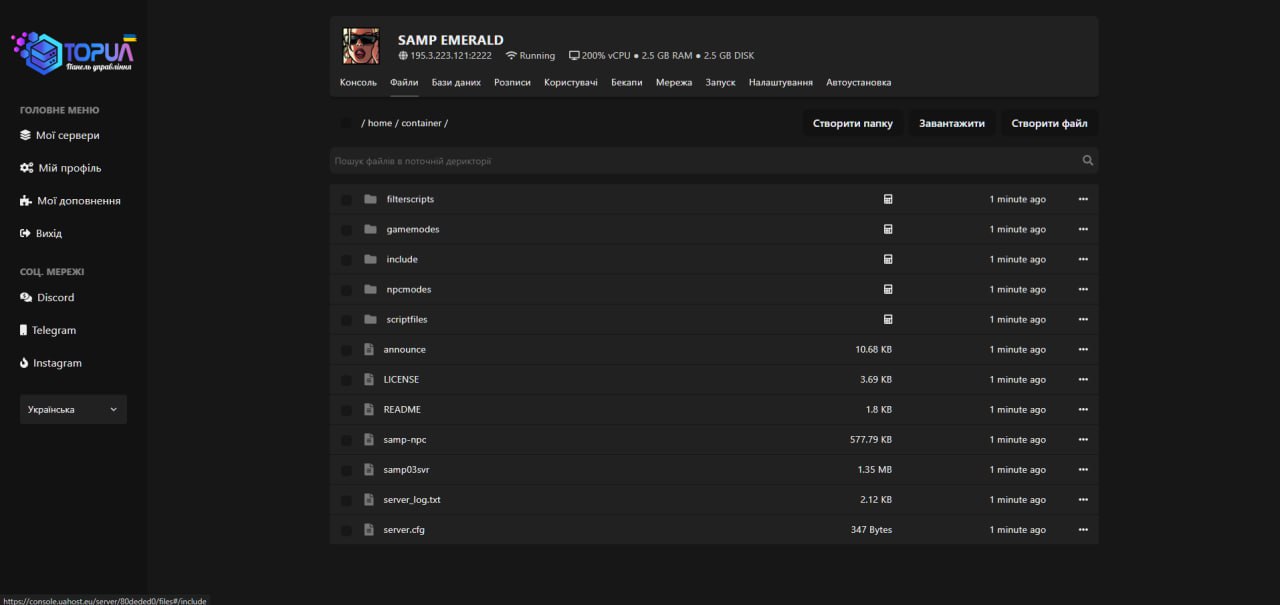Click the file icon next to server.cfg
This screenshot has height=605, width=1280.
click(369, 530)
